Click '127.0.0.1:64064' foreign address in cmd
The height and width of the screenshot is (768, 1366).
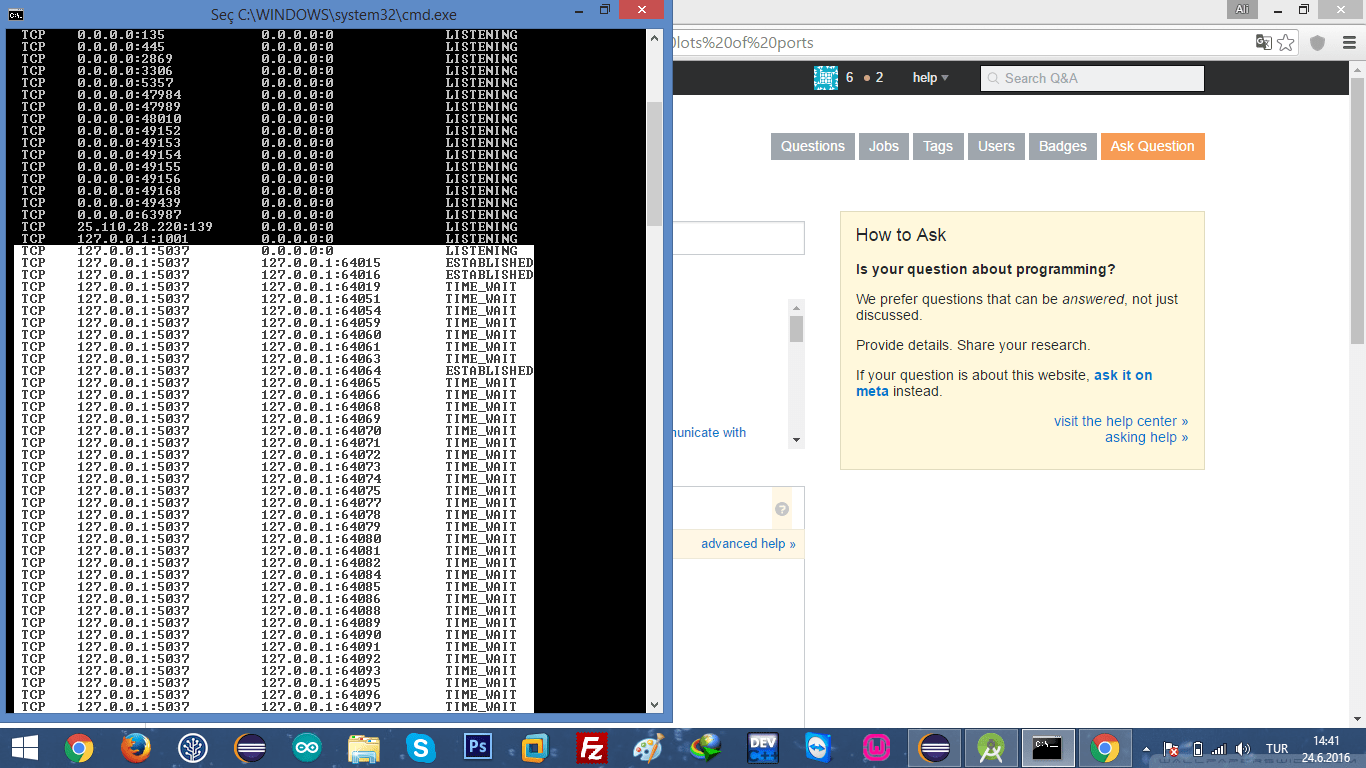321,371
